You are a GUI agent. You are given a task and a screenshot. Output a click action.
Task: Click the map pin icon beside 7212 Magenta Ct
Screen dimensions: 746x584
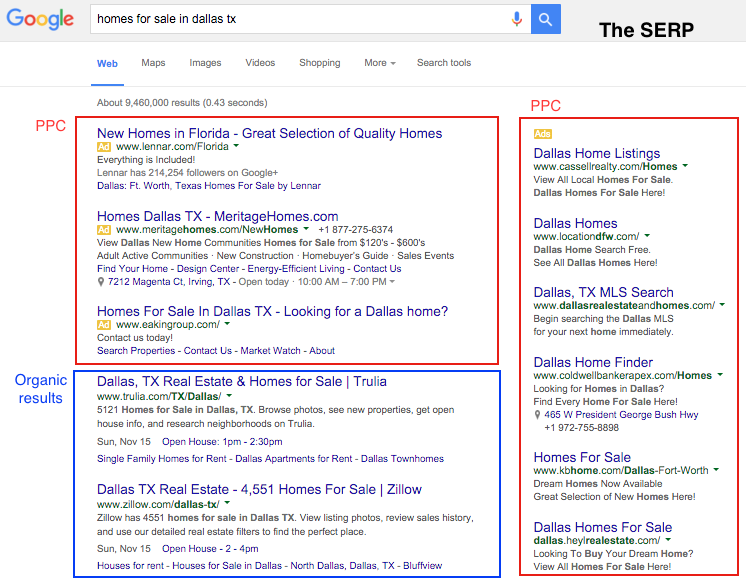click(x=100, y=282)
